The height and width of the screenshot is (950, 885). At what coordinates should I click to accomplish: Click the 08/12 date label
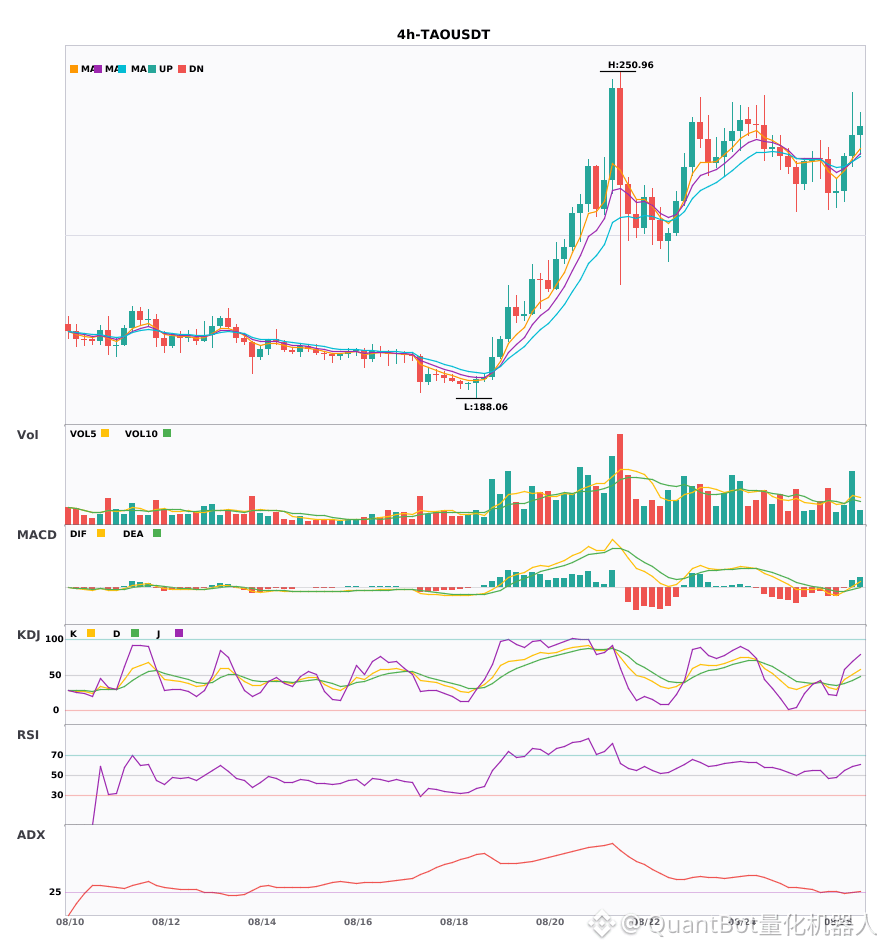coord(166,922)
